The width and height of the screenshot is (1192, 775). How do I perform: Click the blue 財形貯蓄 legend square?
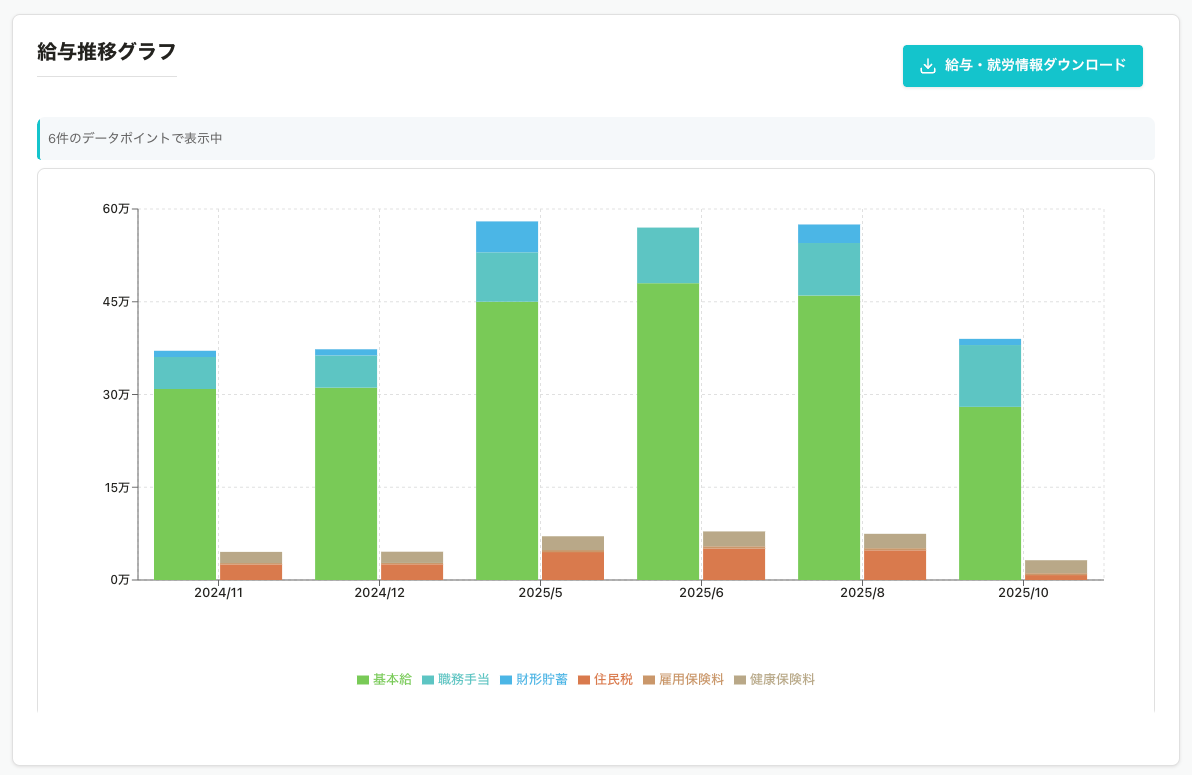click(x=506, y=680)
